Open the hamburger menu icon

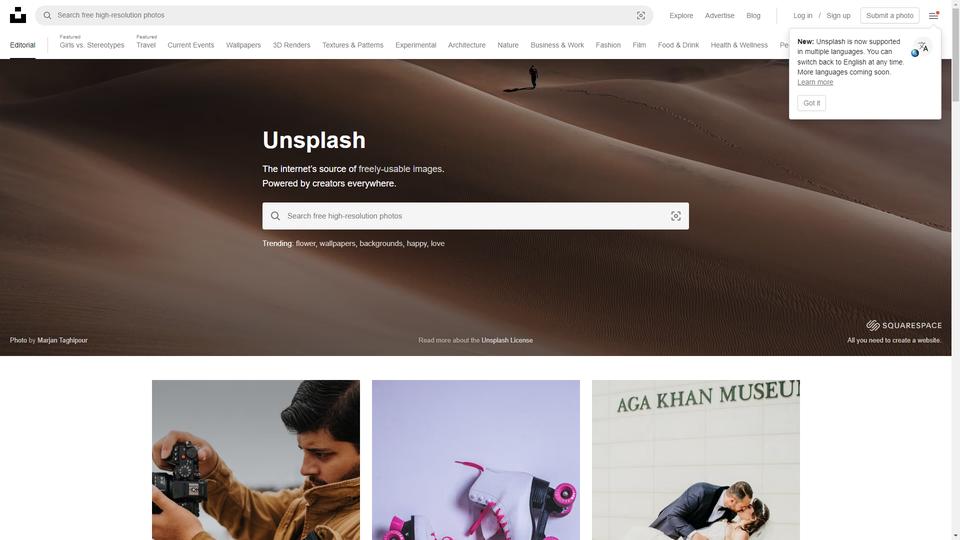click(x=933, y=15)
